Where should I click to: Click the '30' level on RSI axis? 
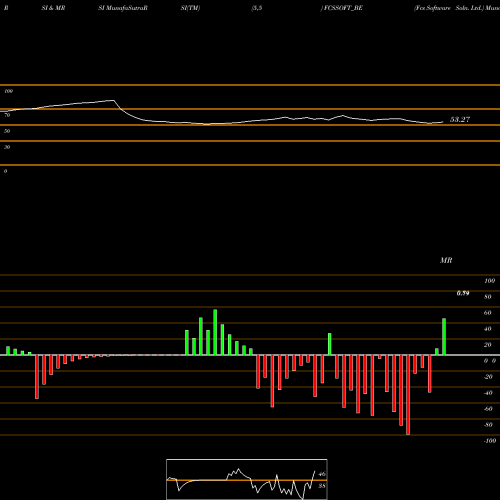(x=7, y=147)
